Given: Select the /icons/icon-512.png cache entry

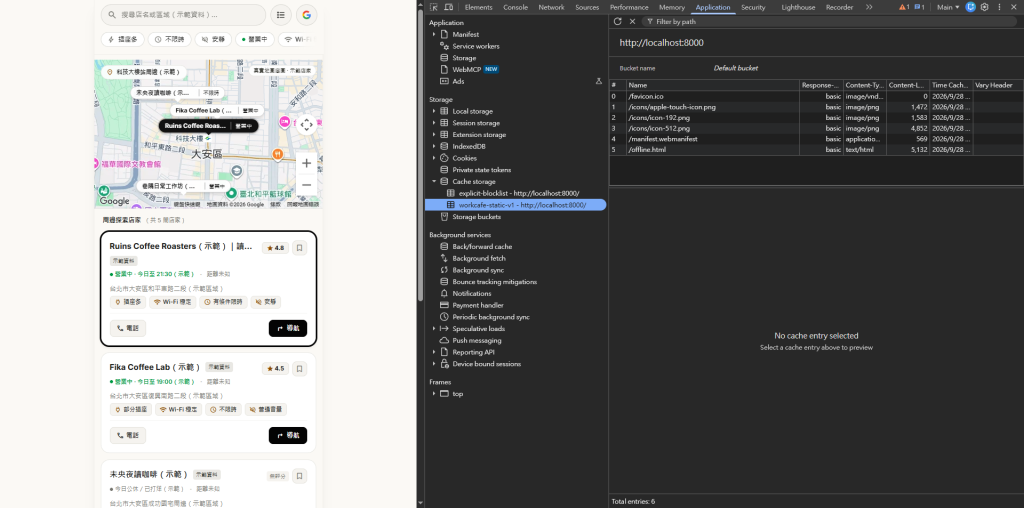Looking at the screenshot, I should (816, 129).
